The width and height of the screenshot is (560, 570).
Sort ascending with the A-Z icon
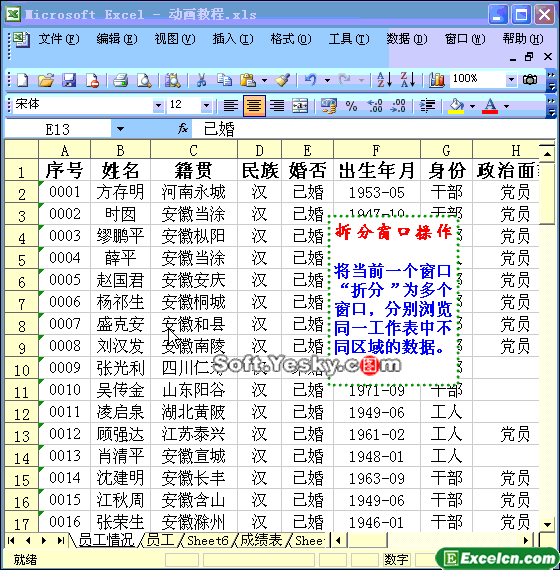pyautogui.click(x=384, y=80)
